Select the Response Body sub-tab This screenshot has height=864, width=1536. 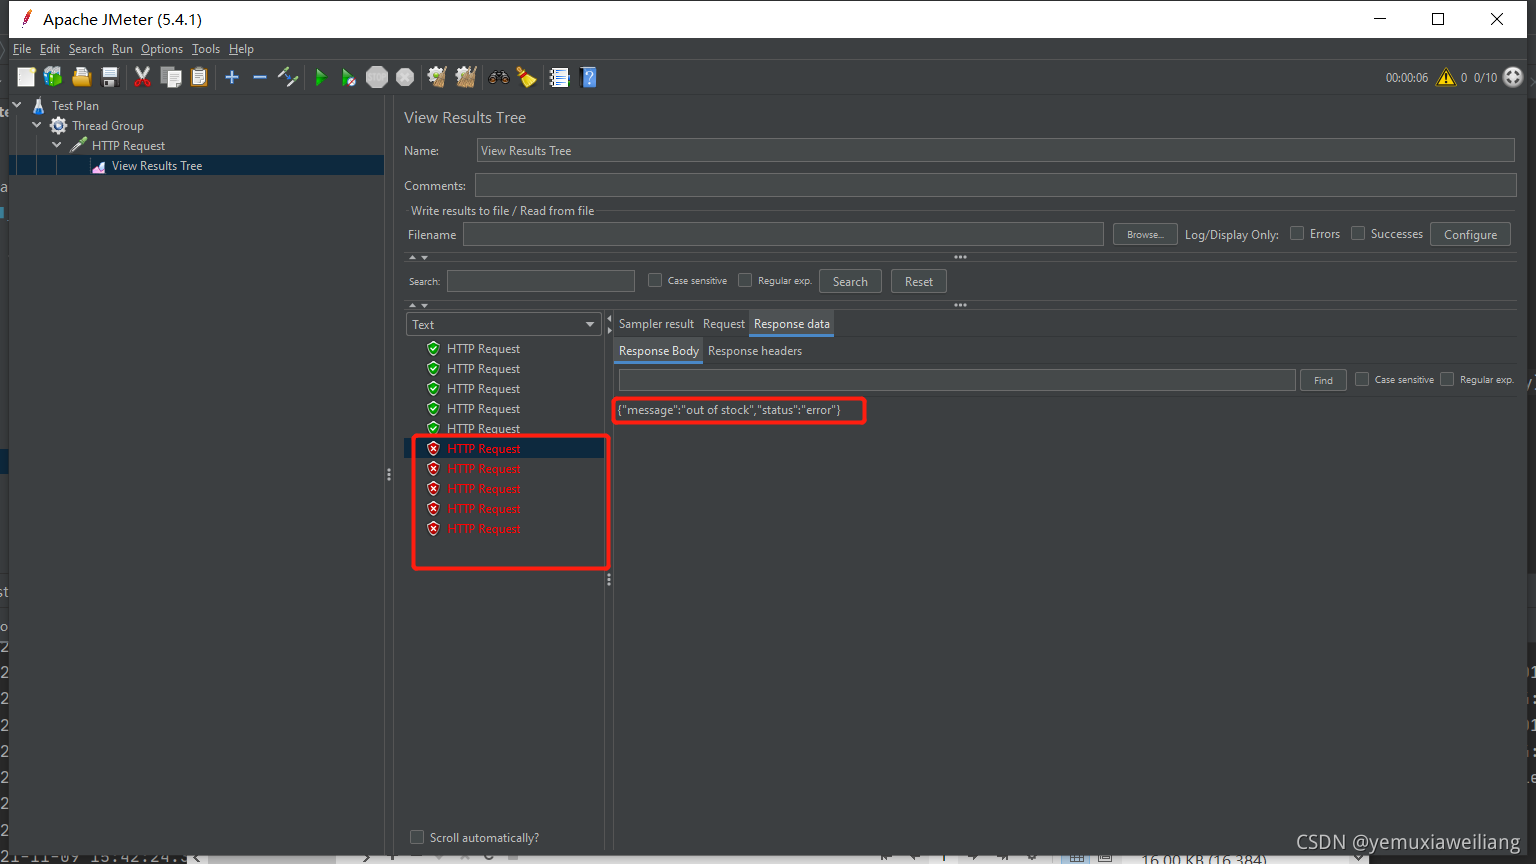click(659, 351)
